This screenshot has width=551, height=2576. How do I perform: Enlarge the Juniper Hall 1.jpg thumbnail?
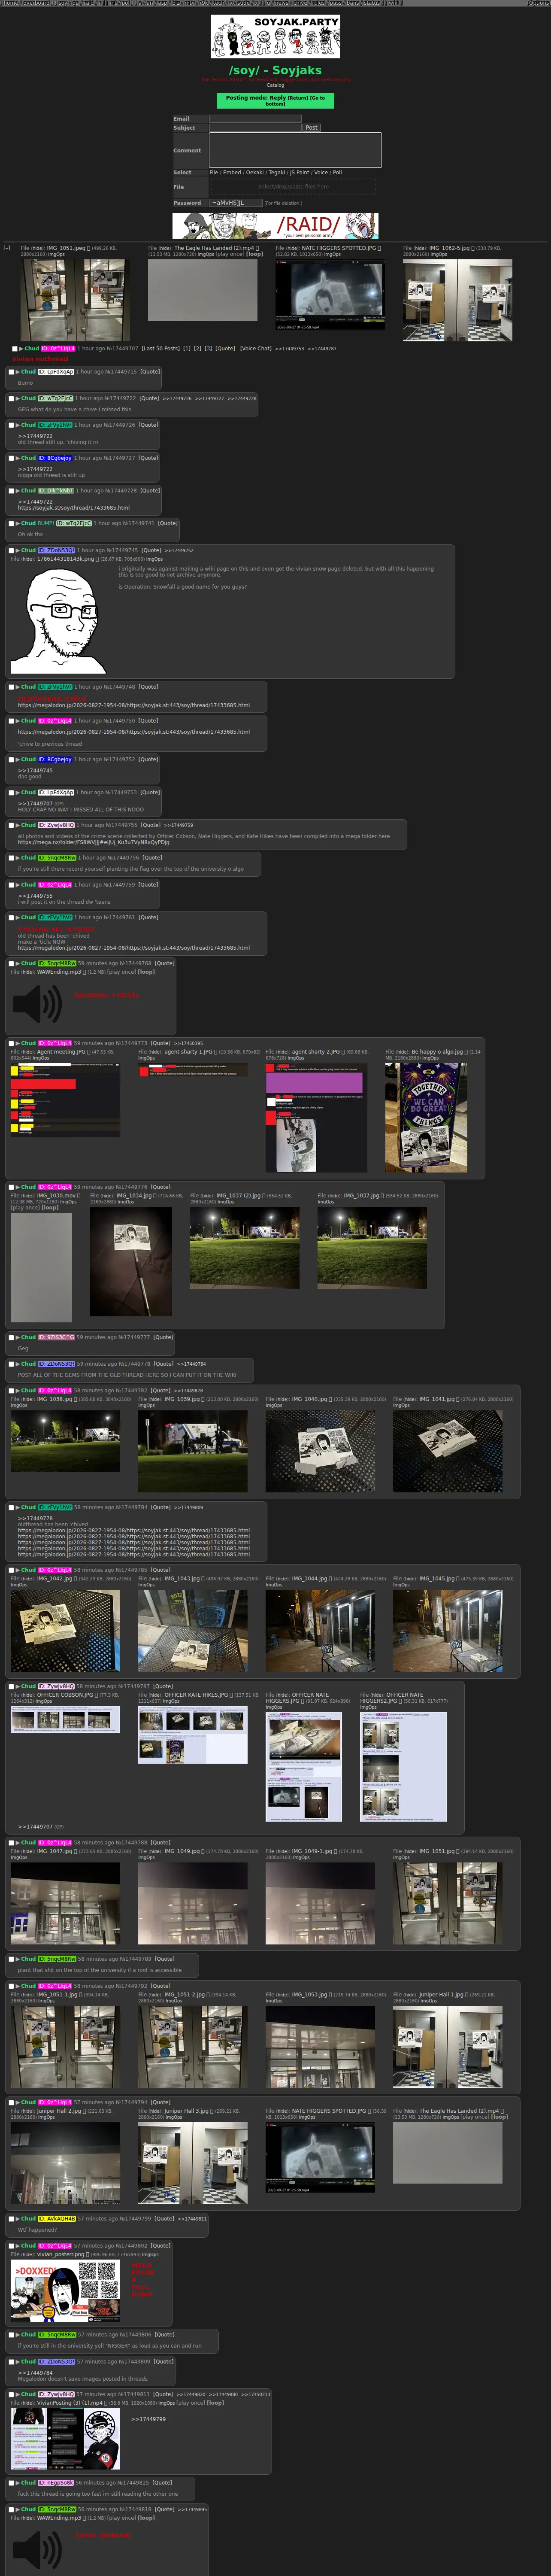click(x=448, y=2046)
